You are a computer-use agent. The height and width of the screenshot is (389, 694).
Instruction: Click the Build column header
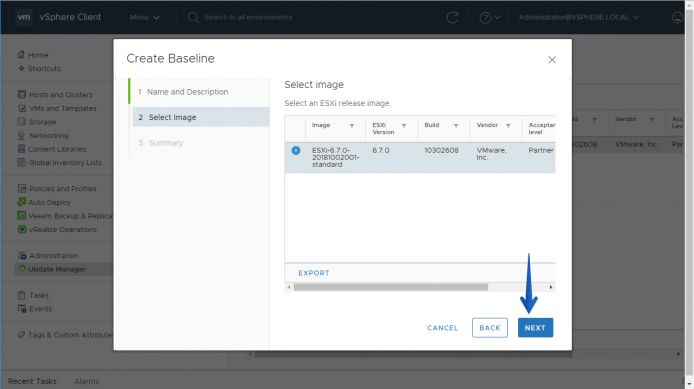pos(432,125)
